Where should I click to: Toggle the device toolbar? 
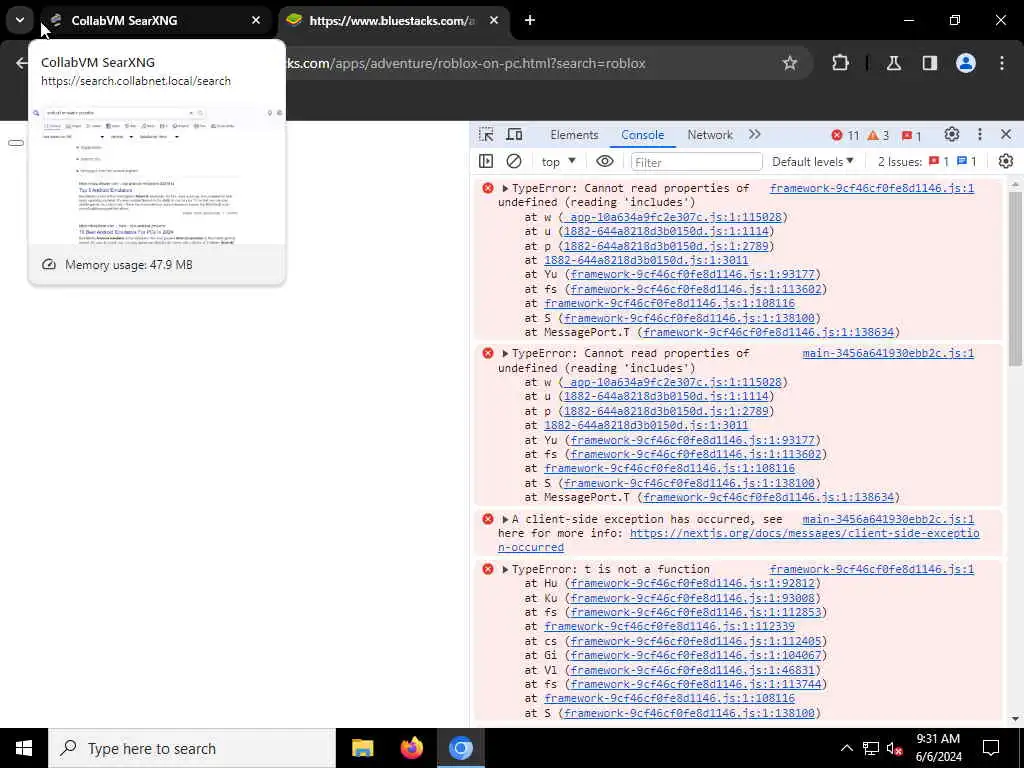point(515,135)
